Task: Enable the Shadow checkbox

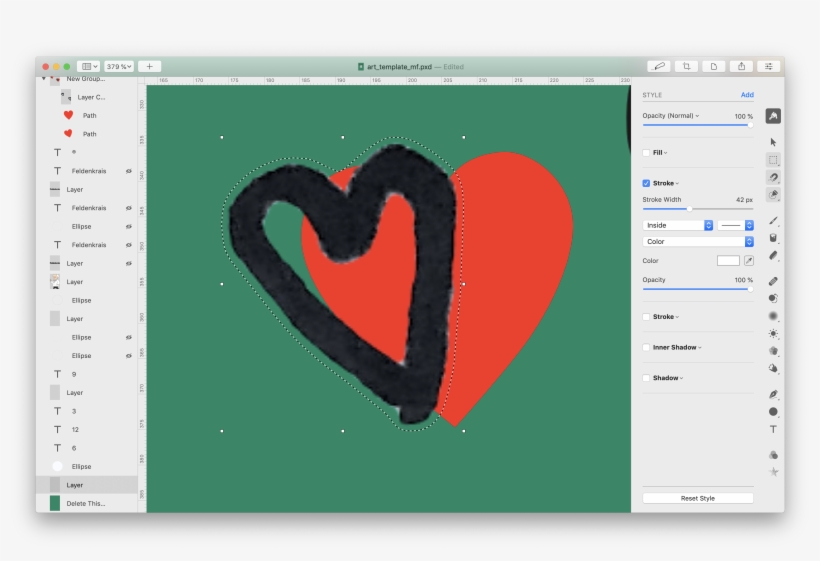Action: [x=646, y=377]
